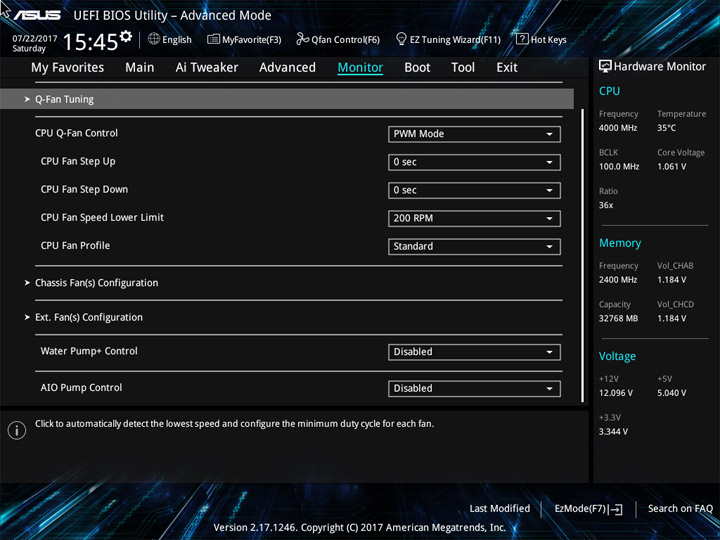Open the CPU Fan Profile Standard dropdown

pyautogui.click(x=474, y=246)
